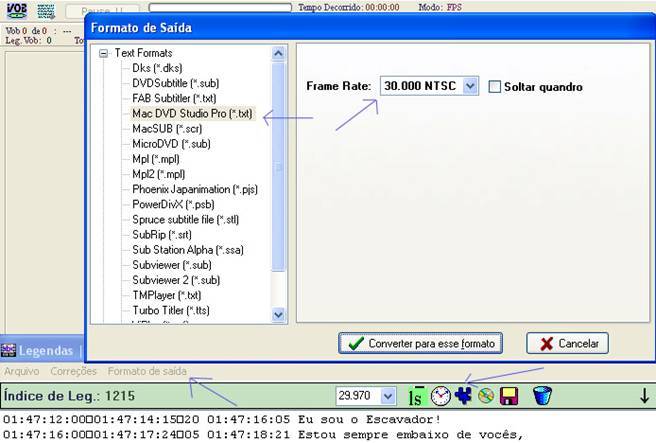Image resolution: width=656 pixels, height=443 pixels.
Task: Click the Frame Rate: label
Action: tap(338, 86)
